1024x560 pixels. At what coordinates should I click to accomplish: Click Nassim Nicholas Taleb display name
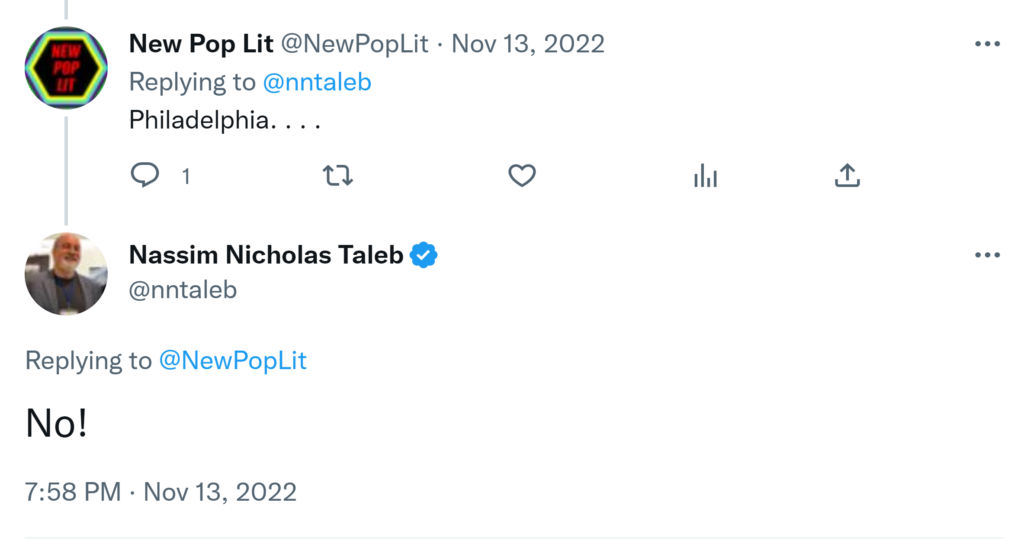(x=266, y=255)
